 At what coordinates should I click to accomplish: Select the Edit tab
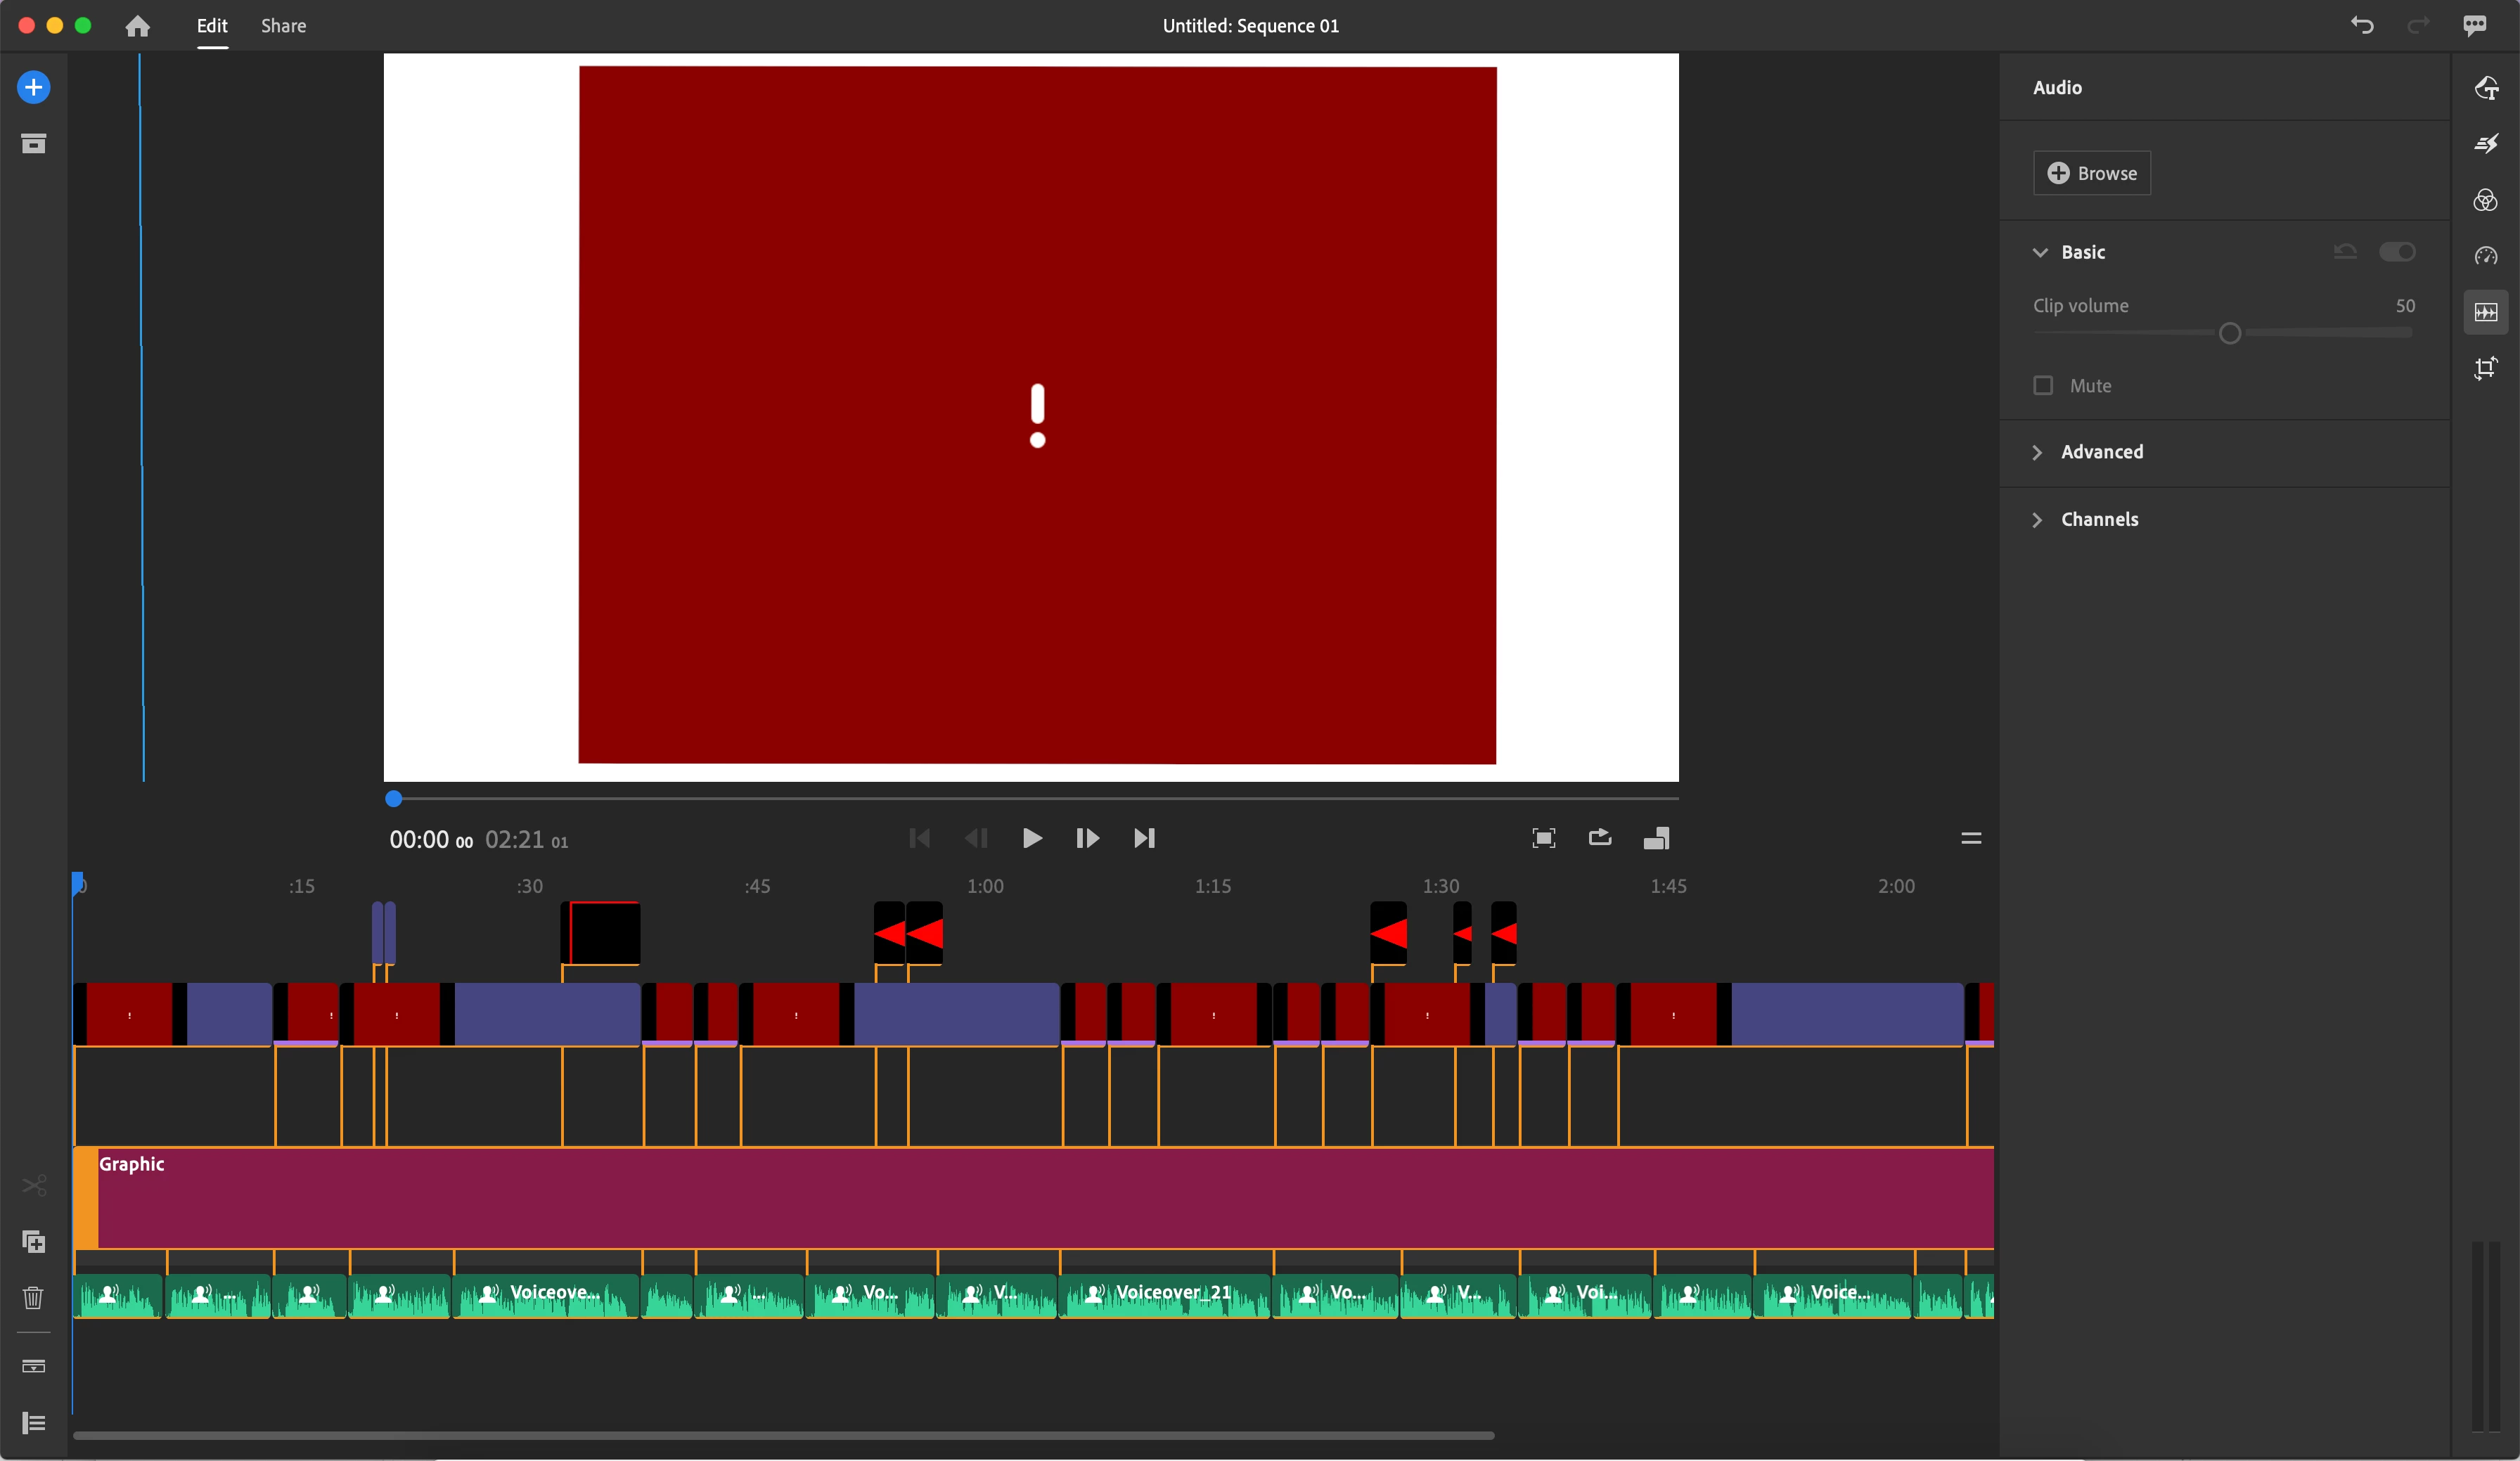(x=212, y=26)
